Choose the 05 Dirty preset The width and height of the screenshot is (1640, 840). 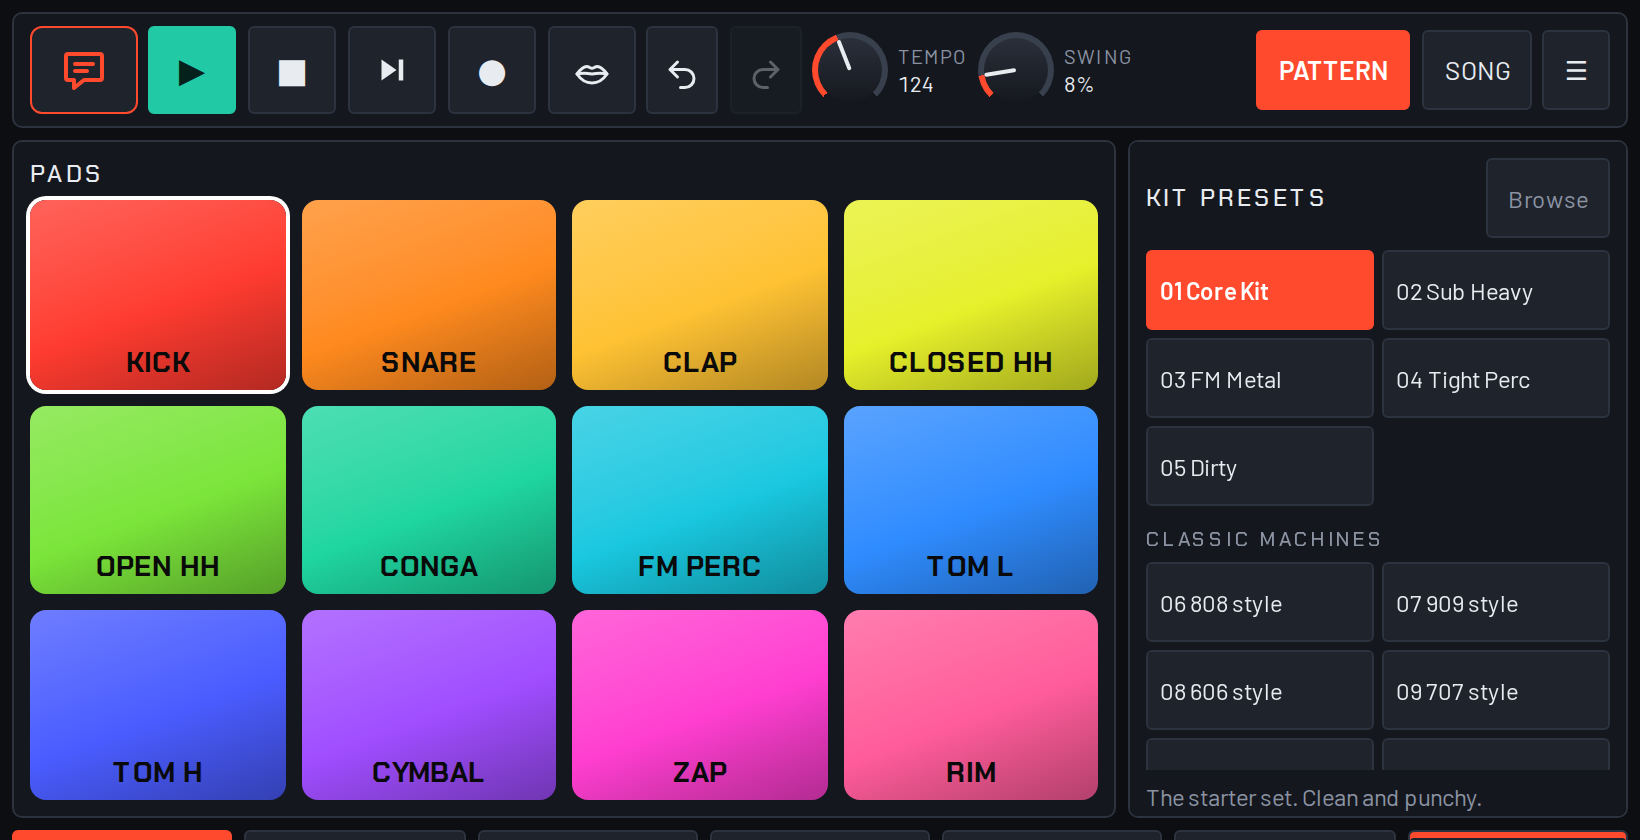(1260, 466)
